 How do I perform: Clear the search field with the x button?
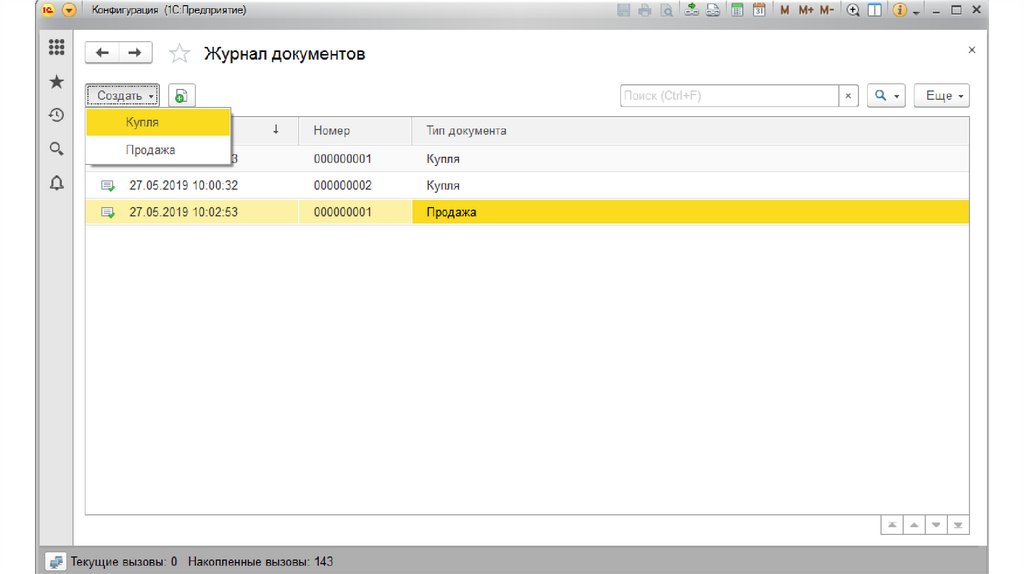(848, 95)
